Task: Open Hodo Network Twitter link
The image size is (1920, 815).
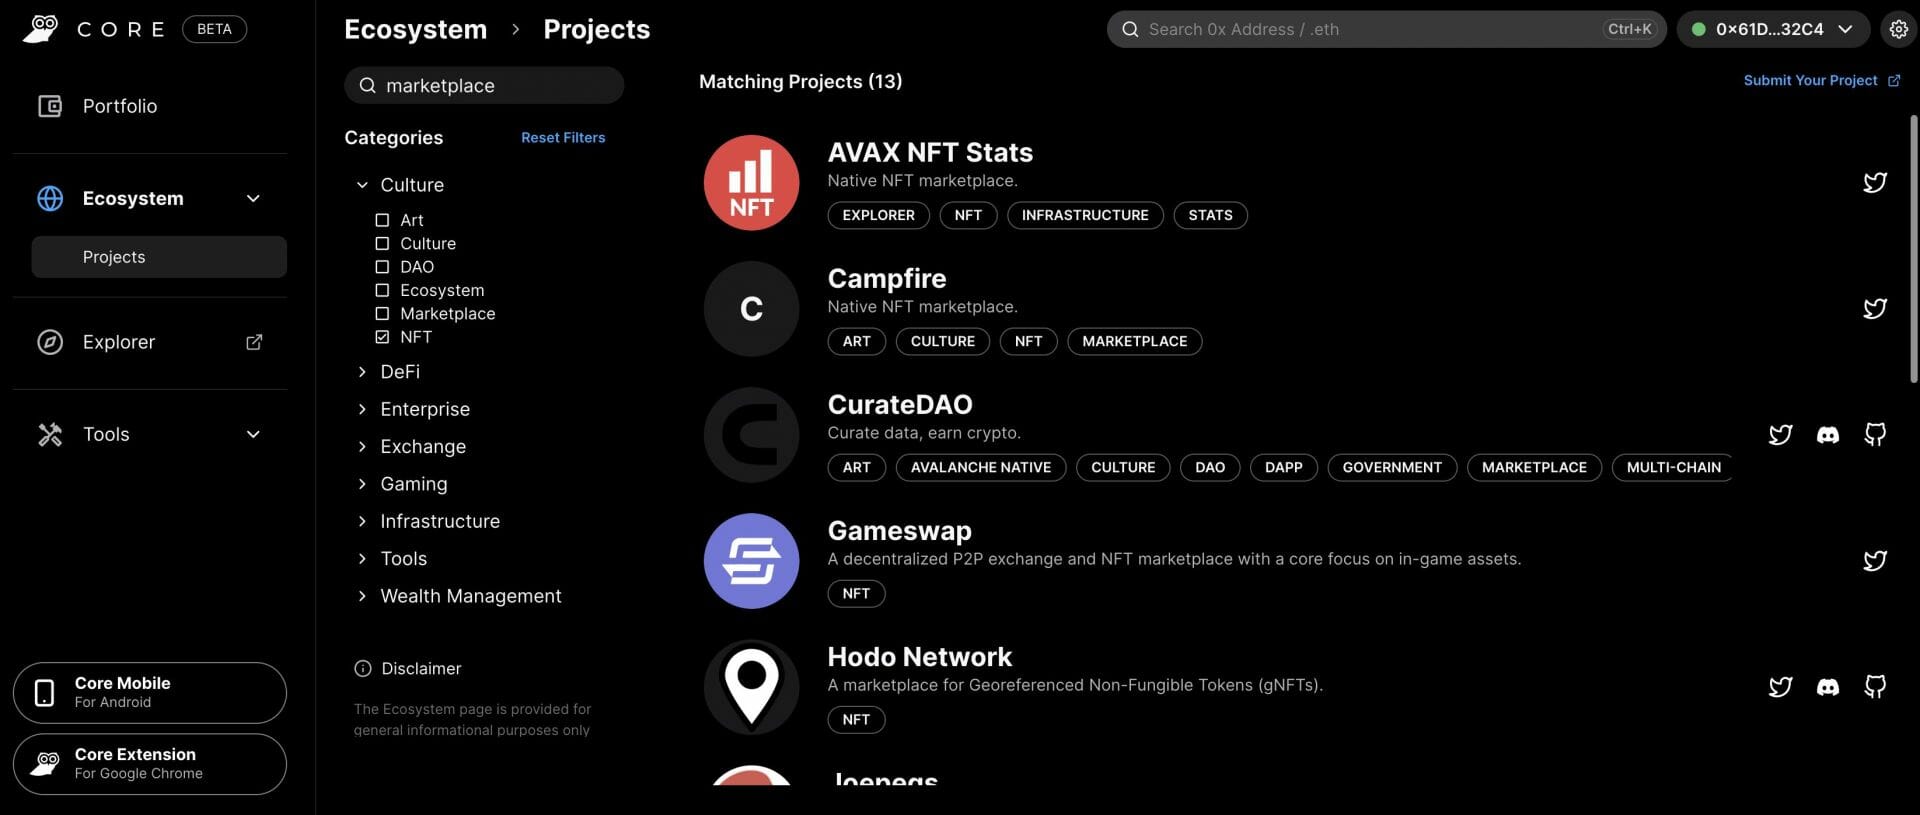Action: pos(1780,686)
